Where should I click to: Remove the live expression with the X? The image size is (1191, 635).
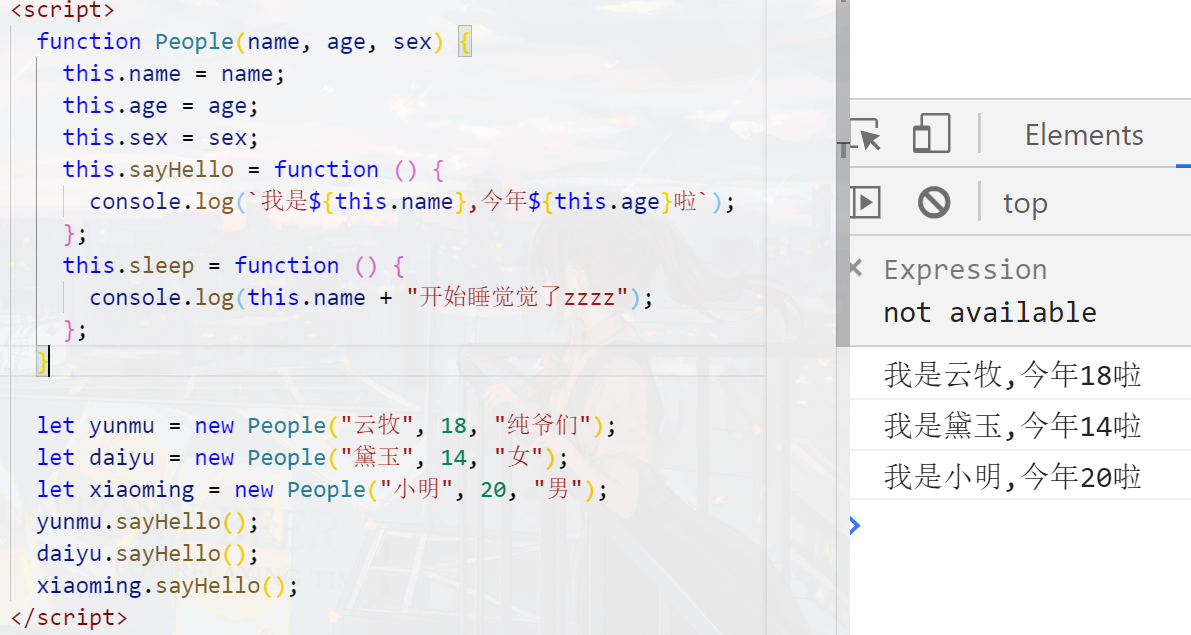pos(856,267)
